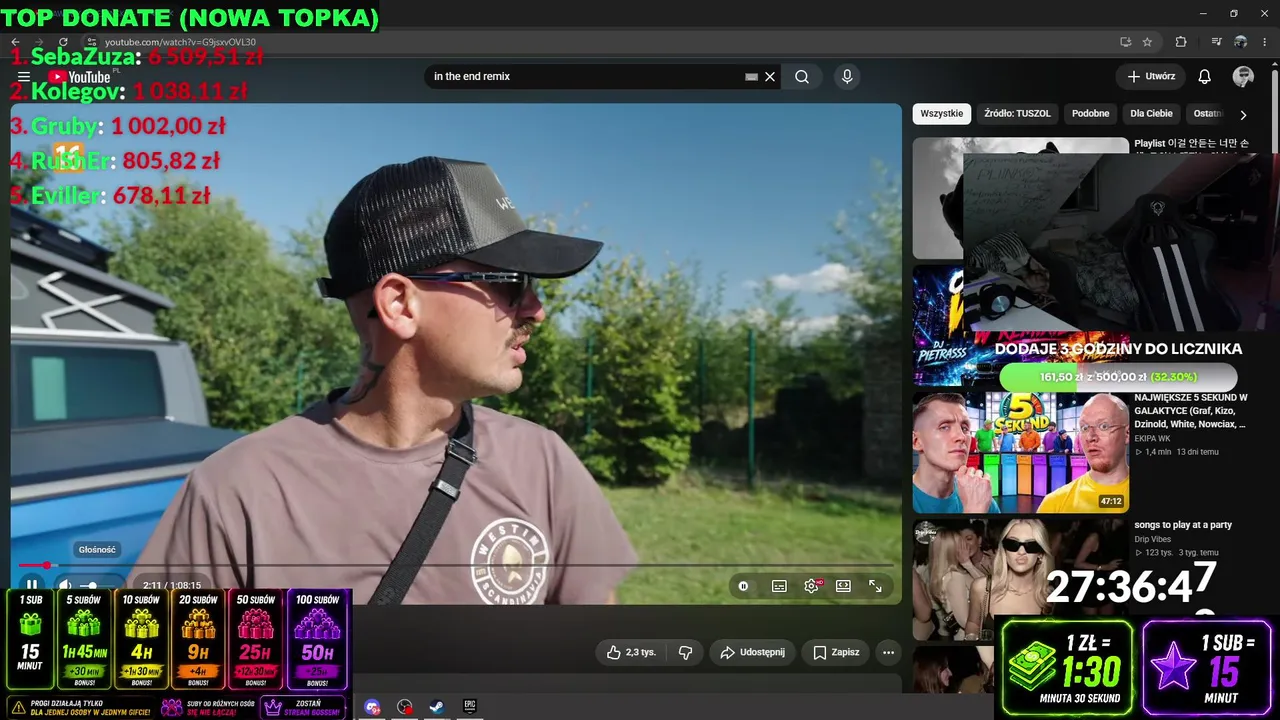This screenshot has width=1280, height=720.
Task: Select the Podobne filter chip
Action: click(x=1090, y=113)
